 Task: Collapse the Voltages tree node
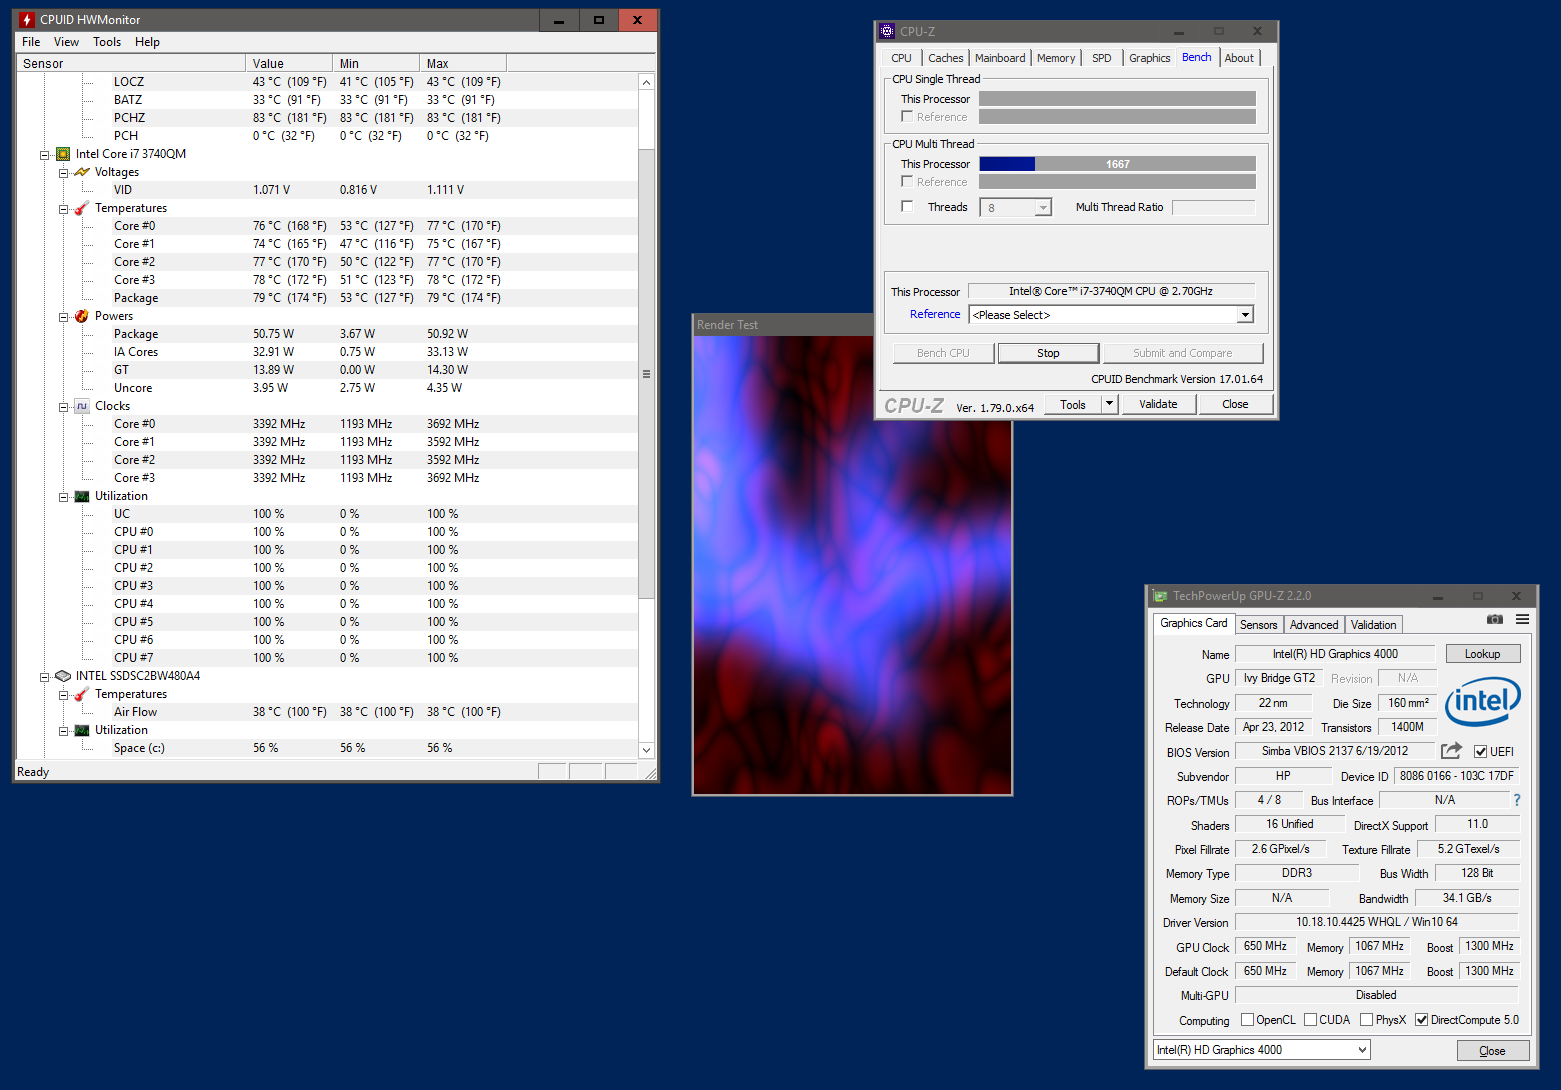[64, 173]
